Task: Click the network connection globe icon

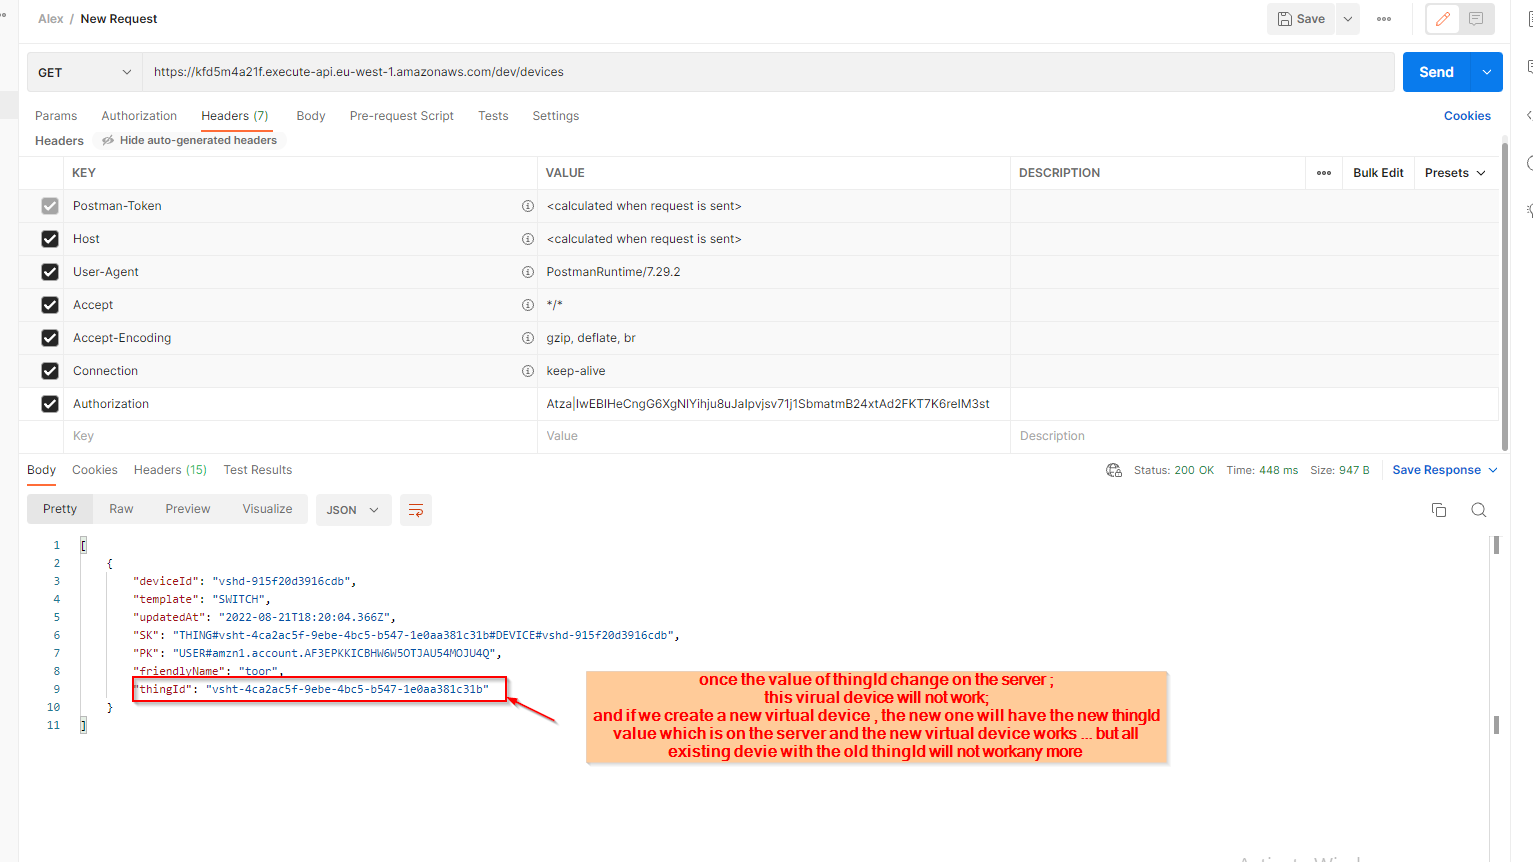Action: click(1114, 469)
